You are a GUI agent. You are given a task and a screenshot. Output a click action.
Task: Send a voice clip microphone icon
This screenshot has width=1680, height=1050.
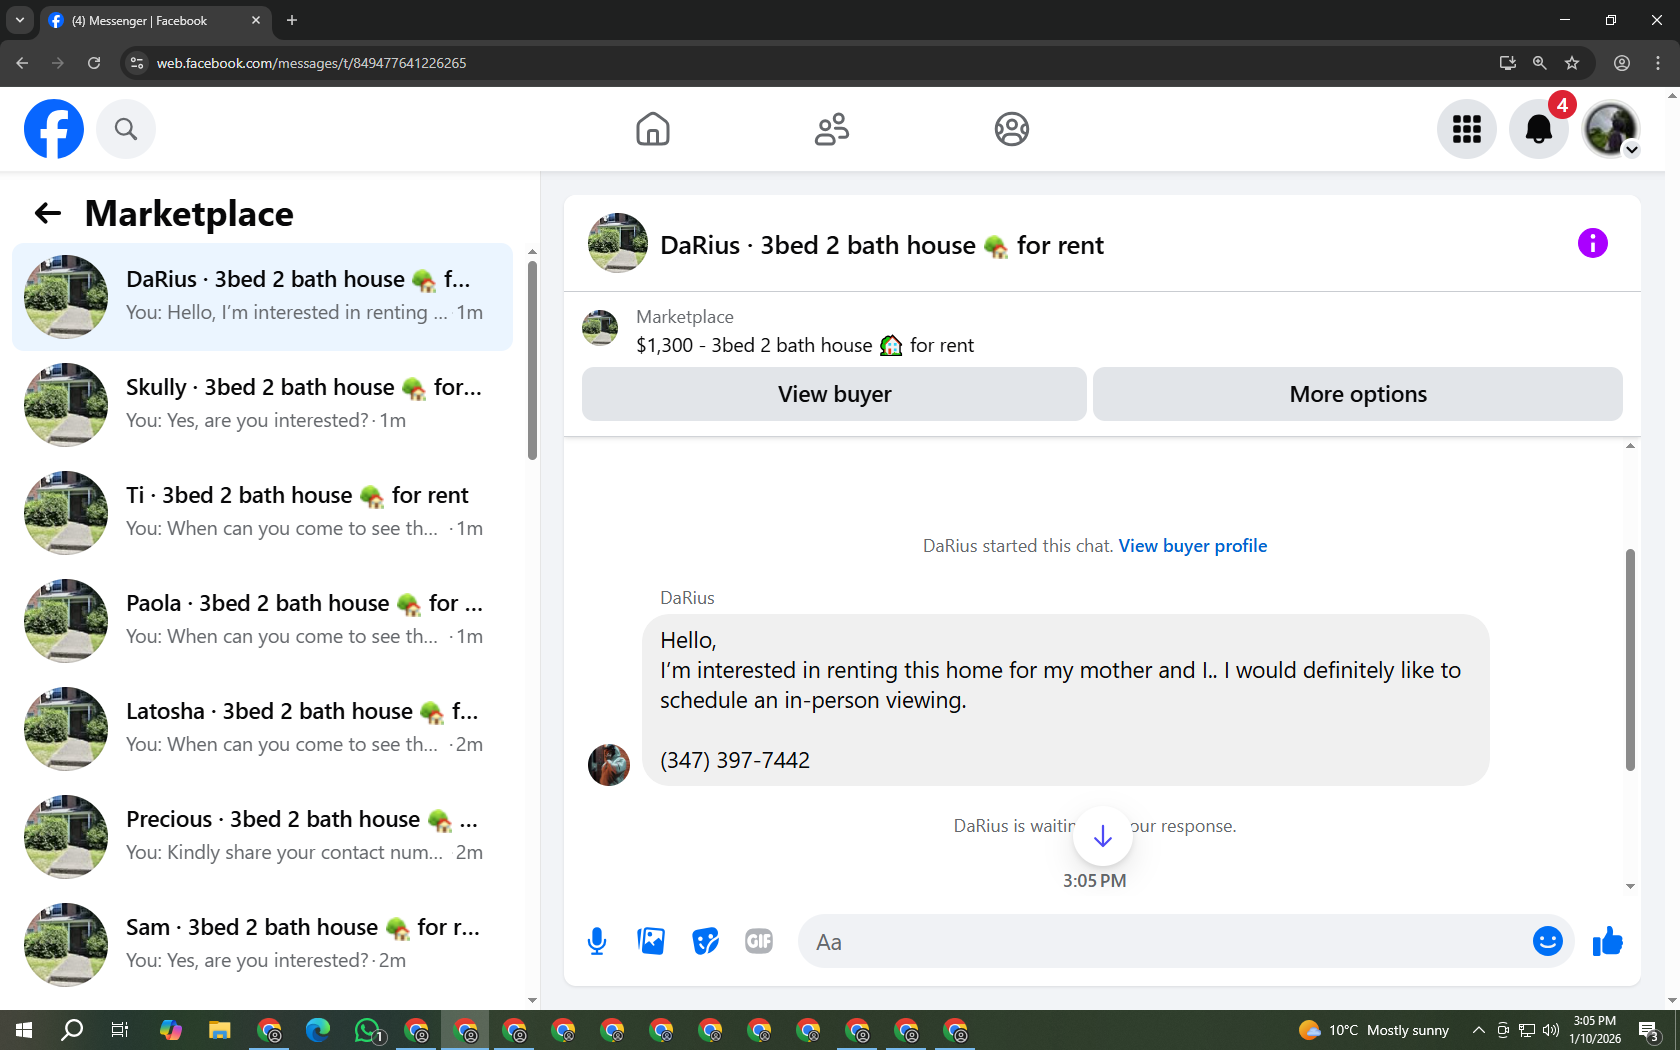[x=597, y=941]
